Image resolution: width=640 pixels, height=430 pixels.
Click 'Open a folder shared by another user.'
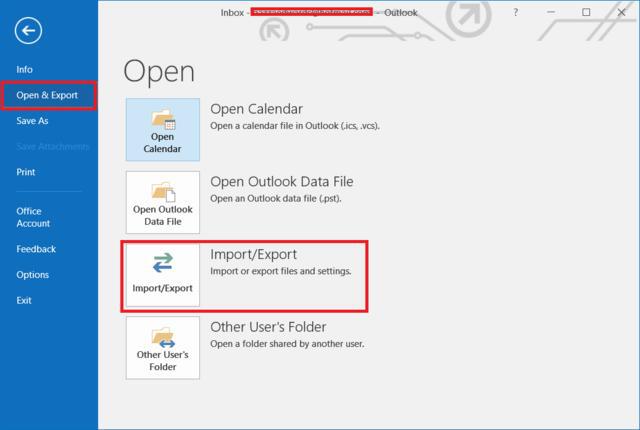(287, 344)
